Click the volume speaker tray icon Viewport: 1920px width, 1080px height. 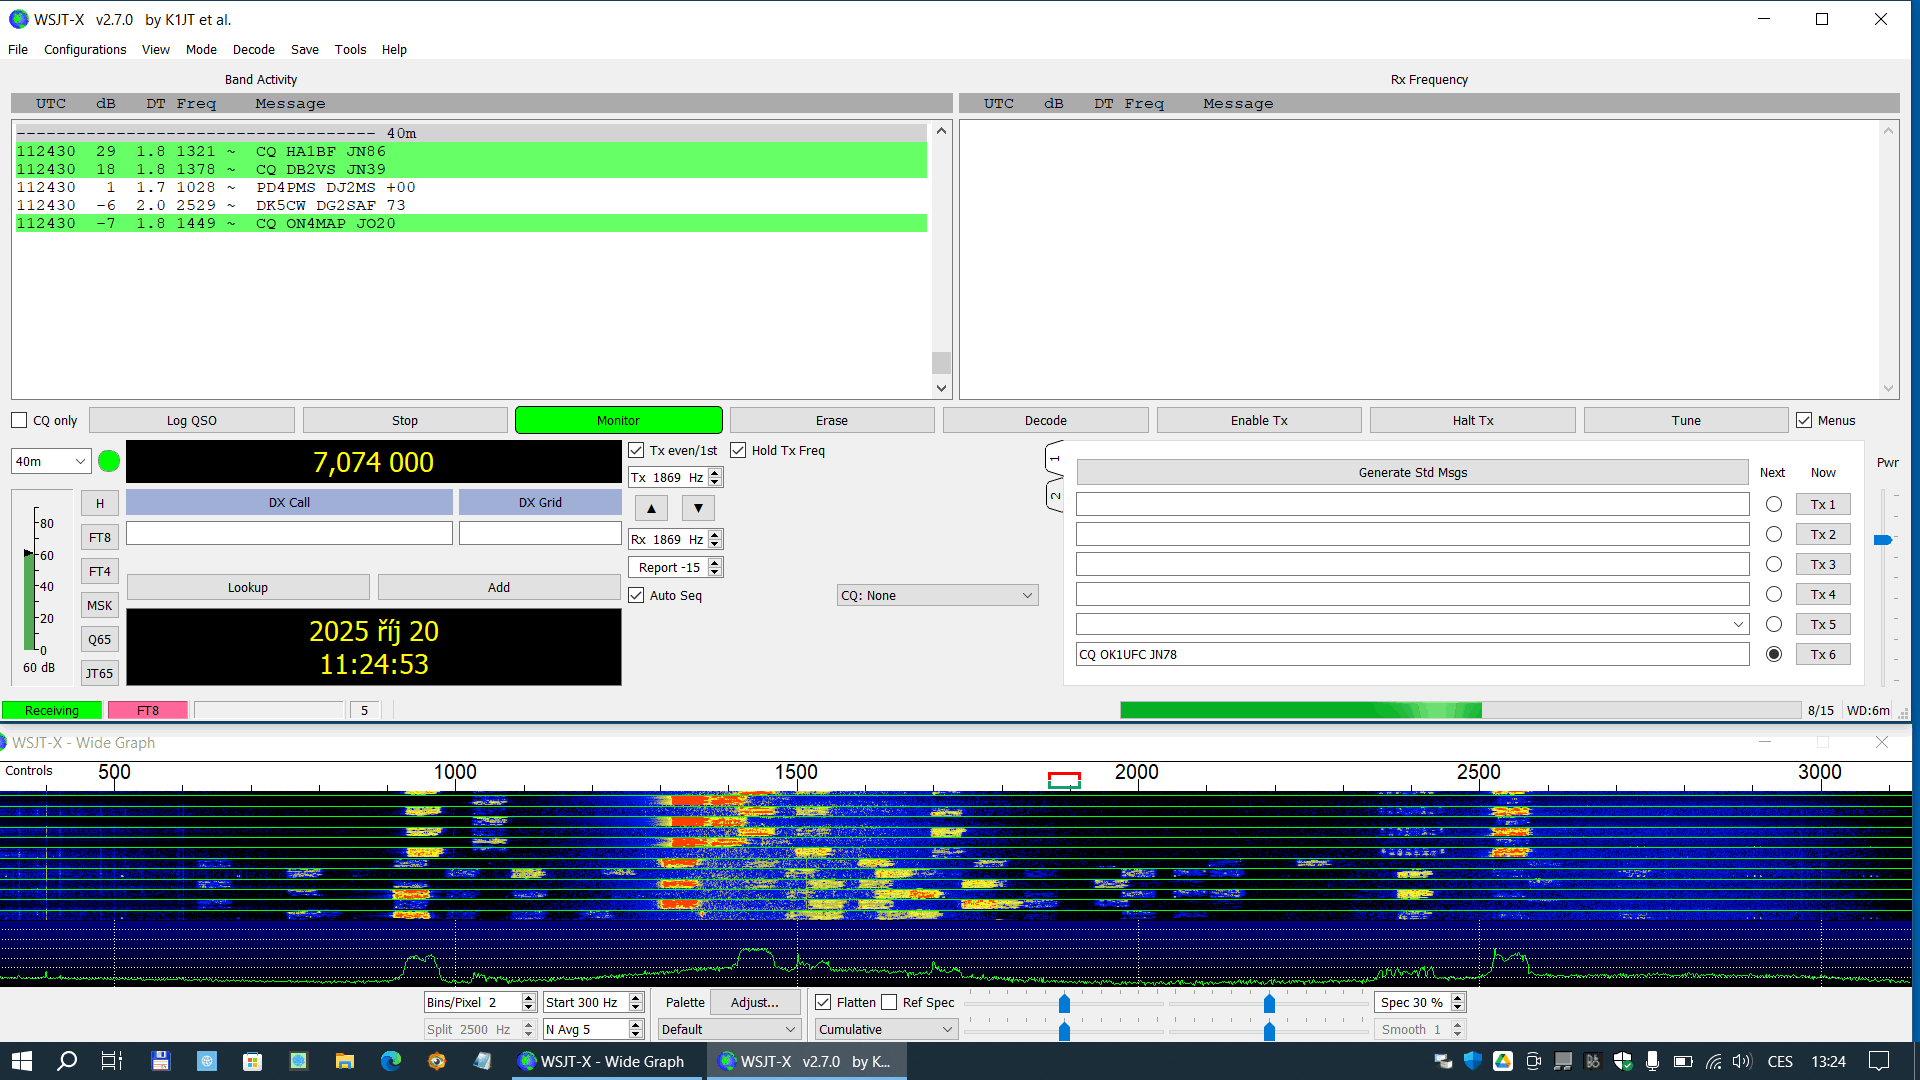point(1742,1061)
